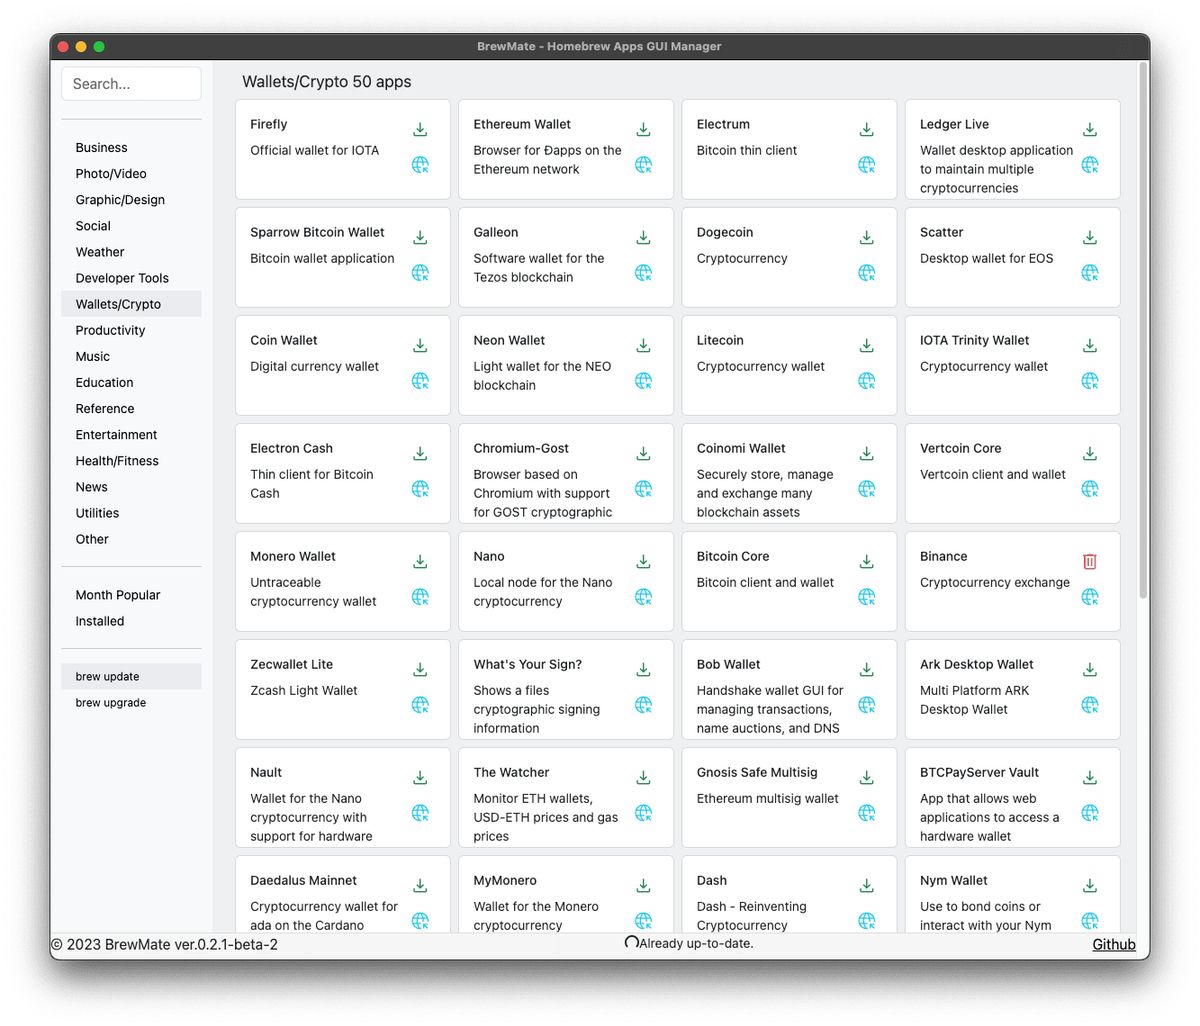Viewport: 1200px width, 1026px height.
Task: Download Ledger Live
Action: click(1089, 129)
